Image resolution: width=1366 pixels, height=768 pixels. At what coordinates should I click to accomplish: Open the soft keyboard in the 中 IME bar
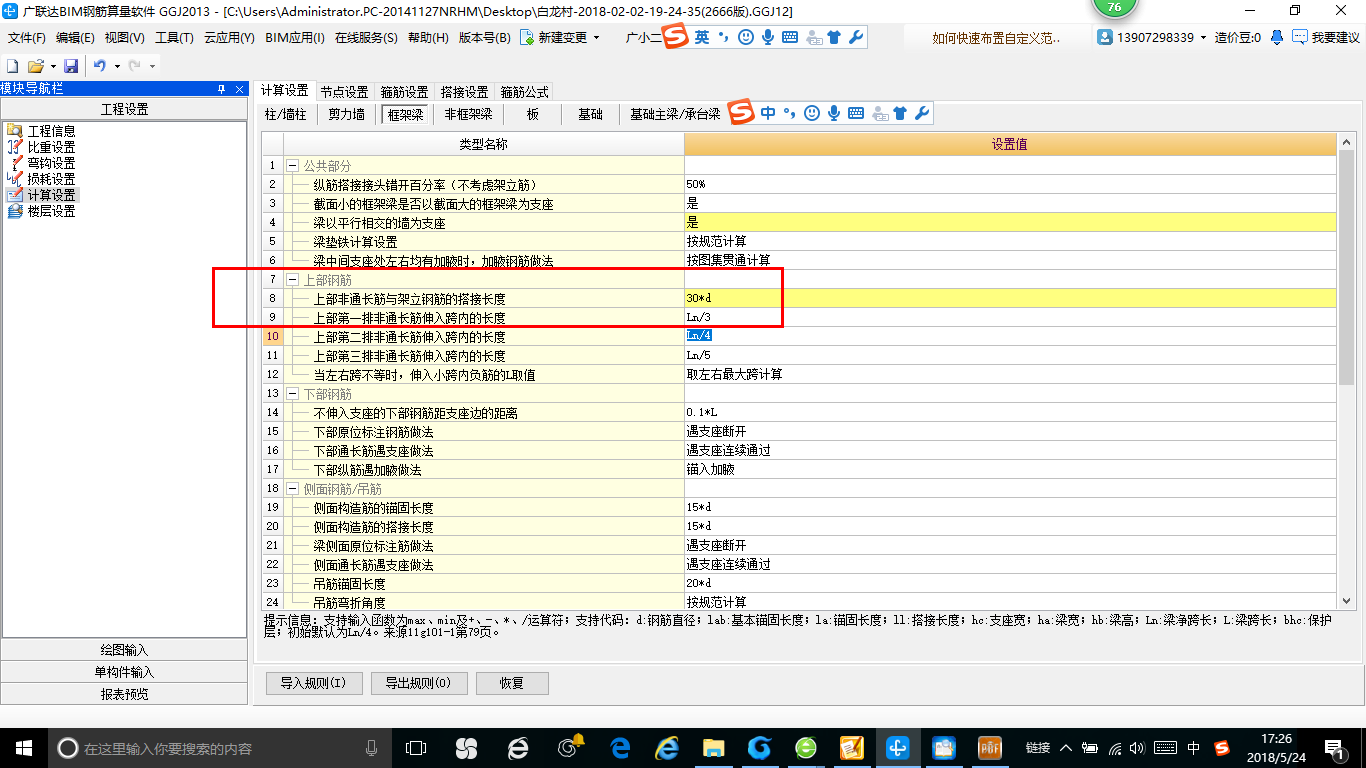tap(856, 113)
